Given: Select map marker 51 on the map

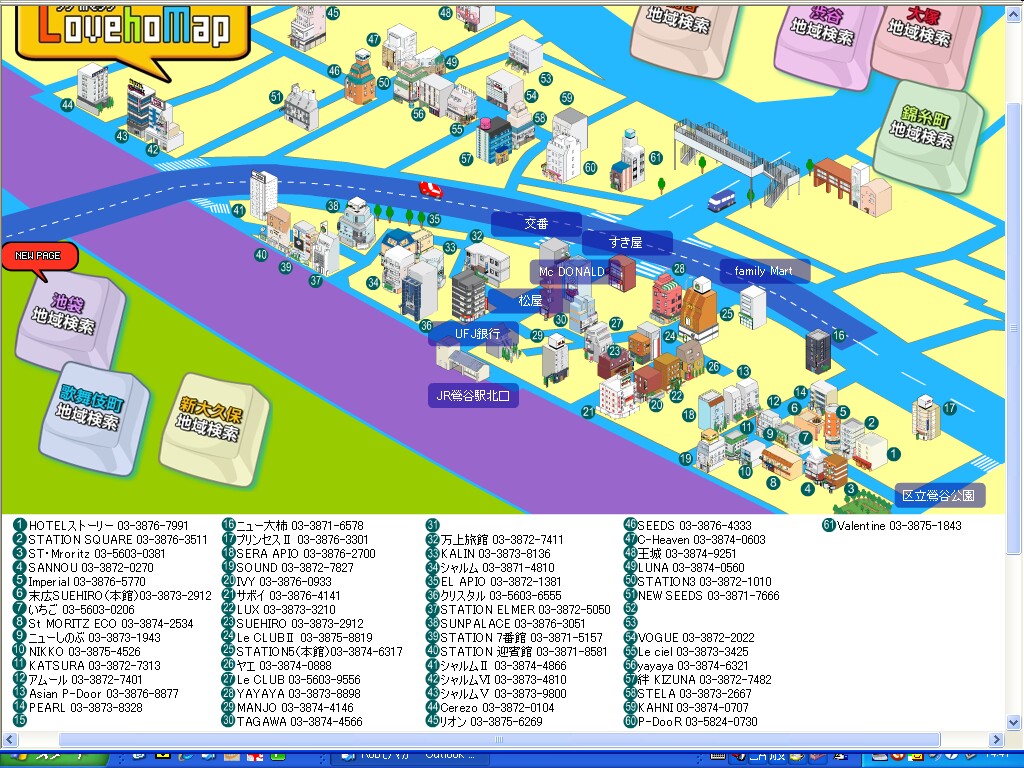Looking at the screenshot, I should (276, 97).
